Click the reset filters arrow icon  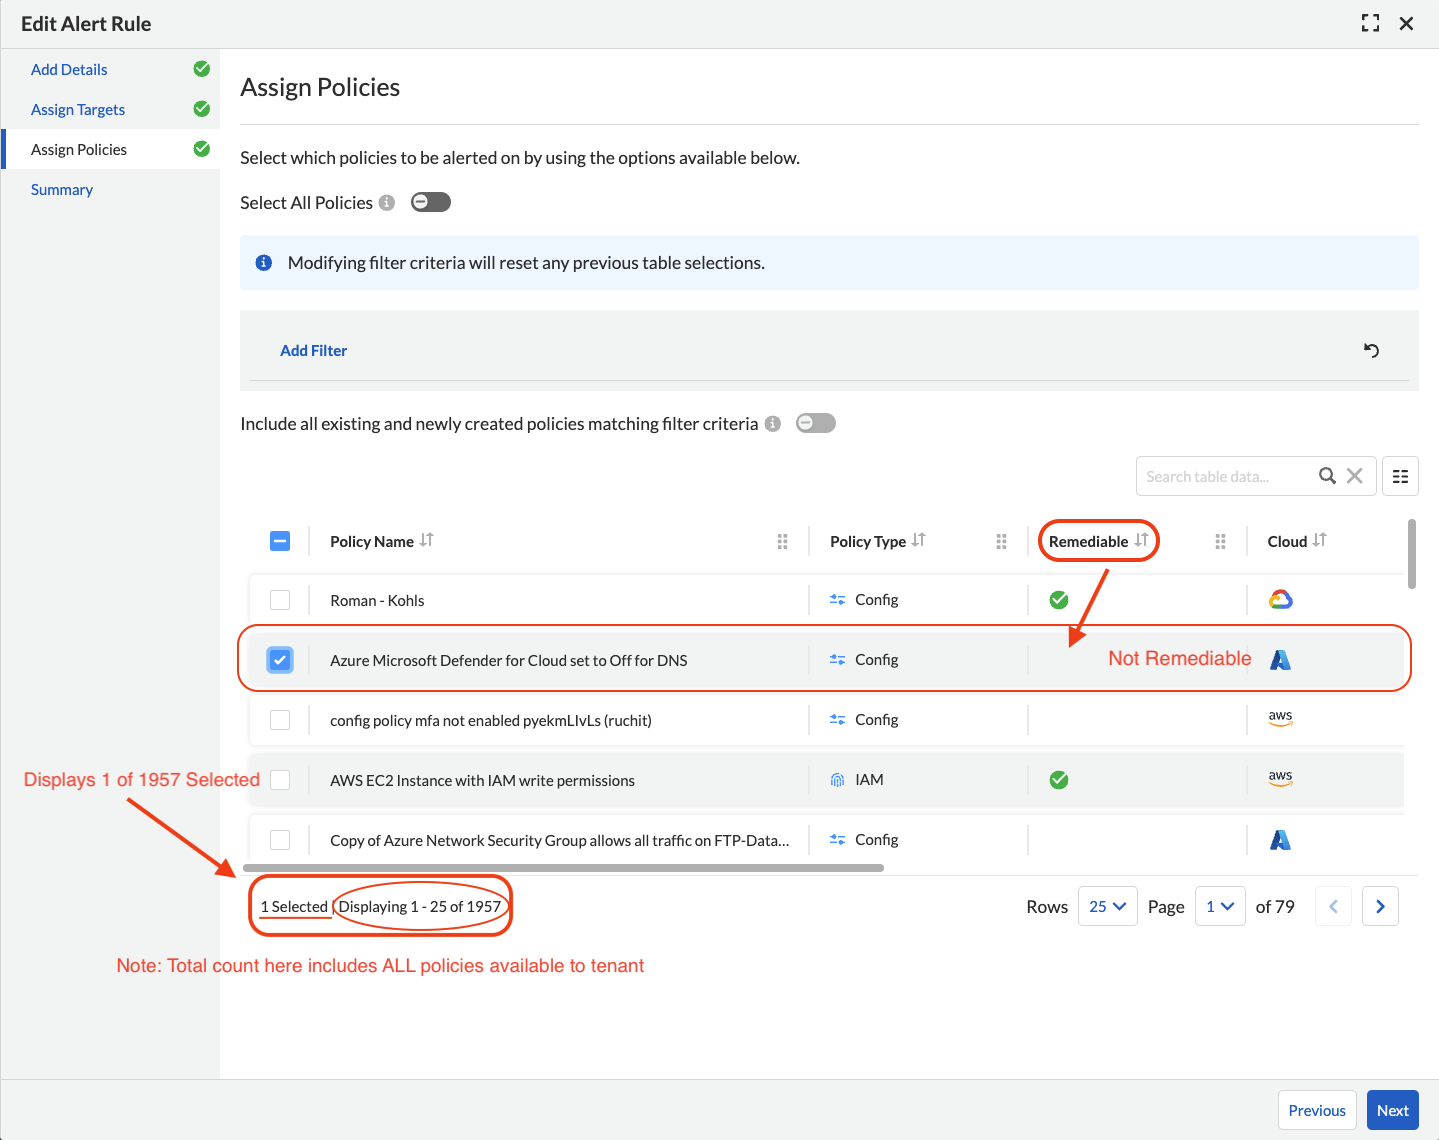[x=1371, y=350]
